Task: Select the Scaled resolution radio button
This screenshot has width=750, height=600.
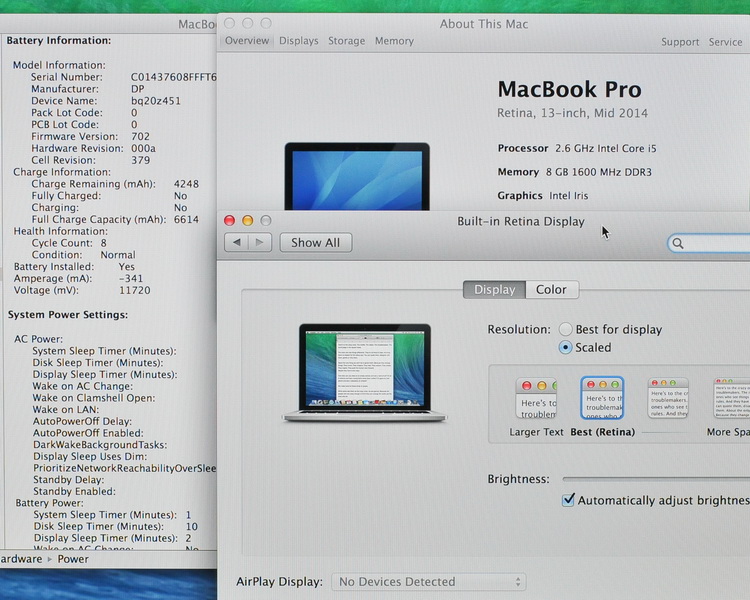Action: (x=565, y=347)
